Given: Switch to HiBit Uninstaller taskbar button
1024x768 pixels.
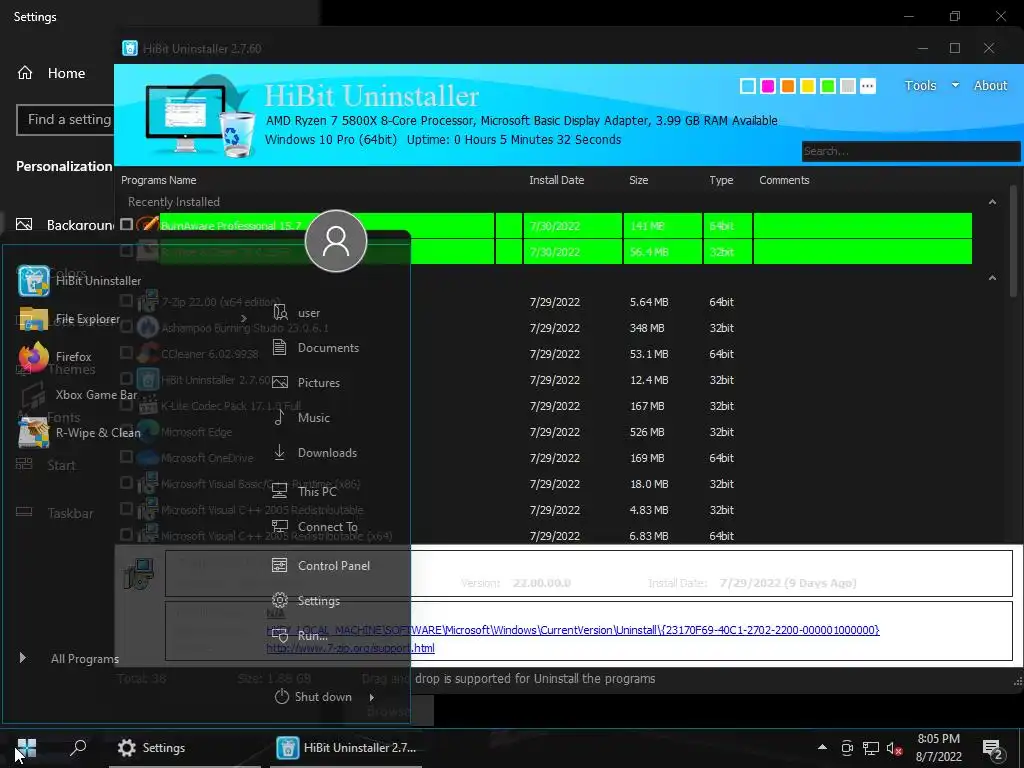Looking at the screenshot, I should [x=345, y=748].
